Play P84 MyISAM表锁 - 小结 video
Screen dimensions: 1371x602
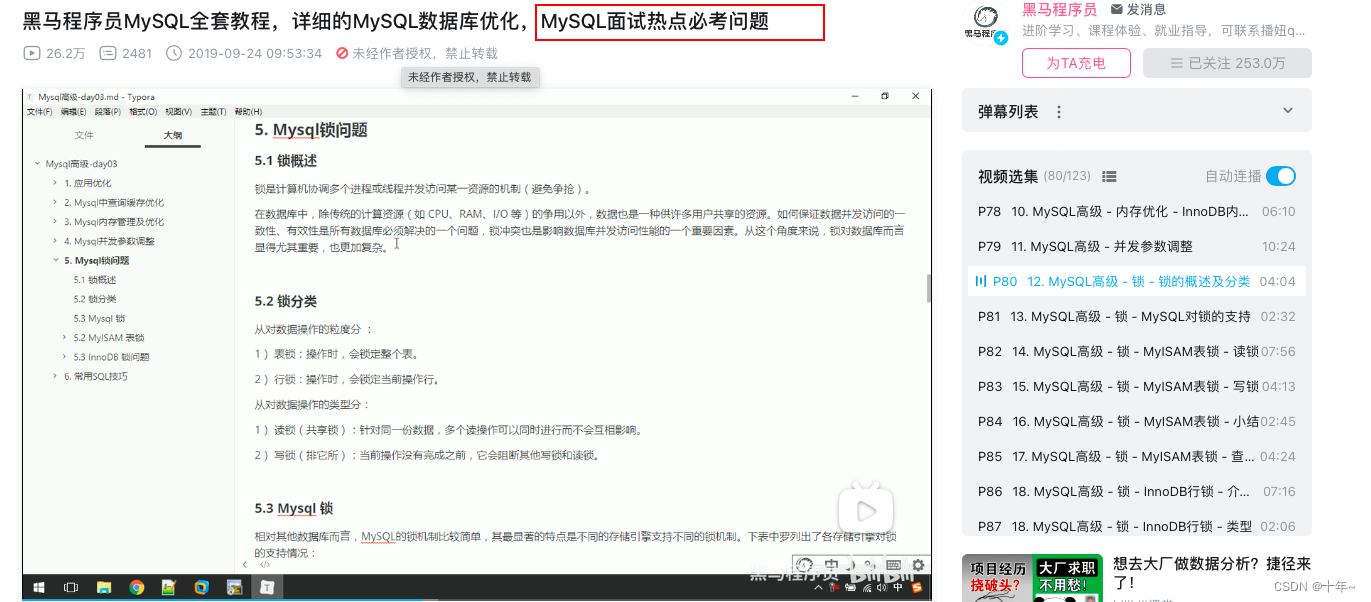point(1137,422)
